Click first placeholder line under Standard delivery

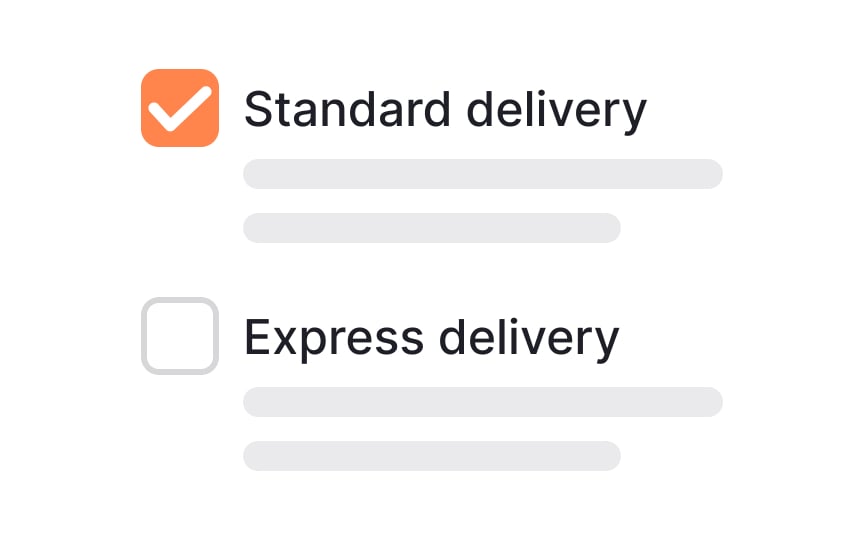[x=483, y=174]
